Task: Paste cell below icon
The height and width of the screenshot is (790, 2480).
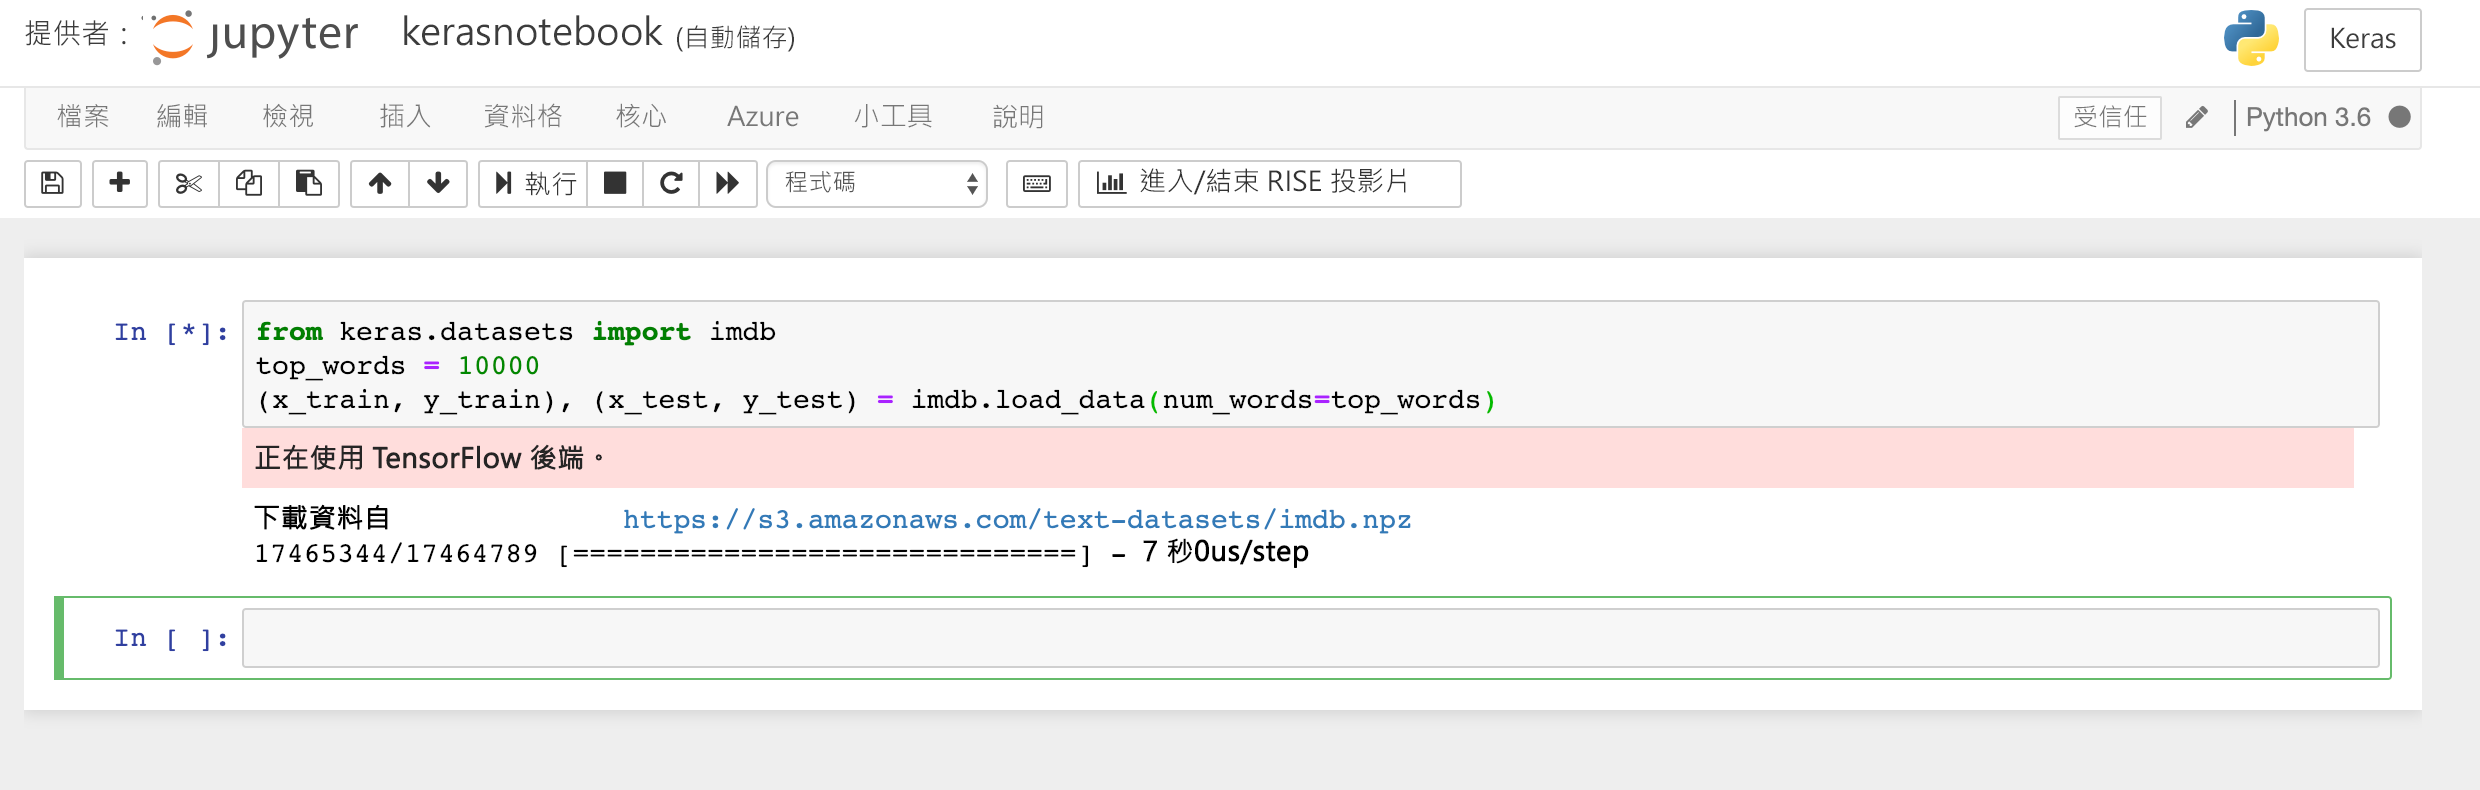Action: 309,184
